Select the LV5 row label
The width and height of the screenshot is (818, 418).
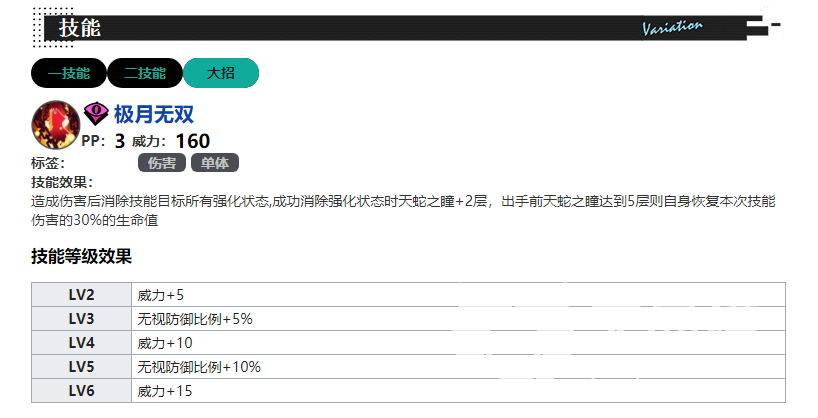click(82, 367)
